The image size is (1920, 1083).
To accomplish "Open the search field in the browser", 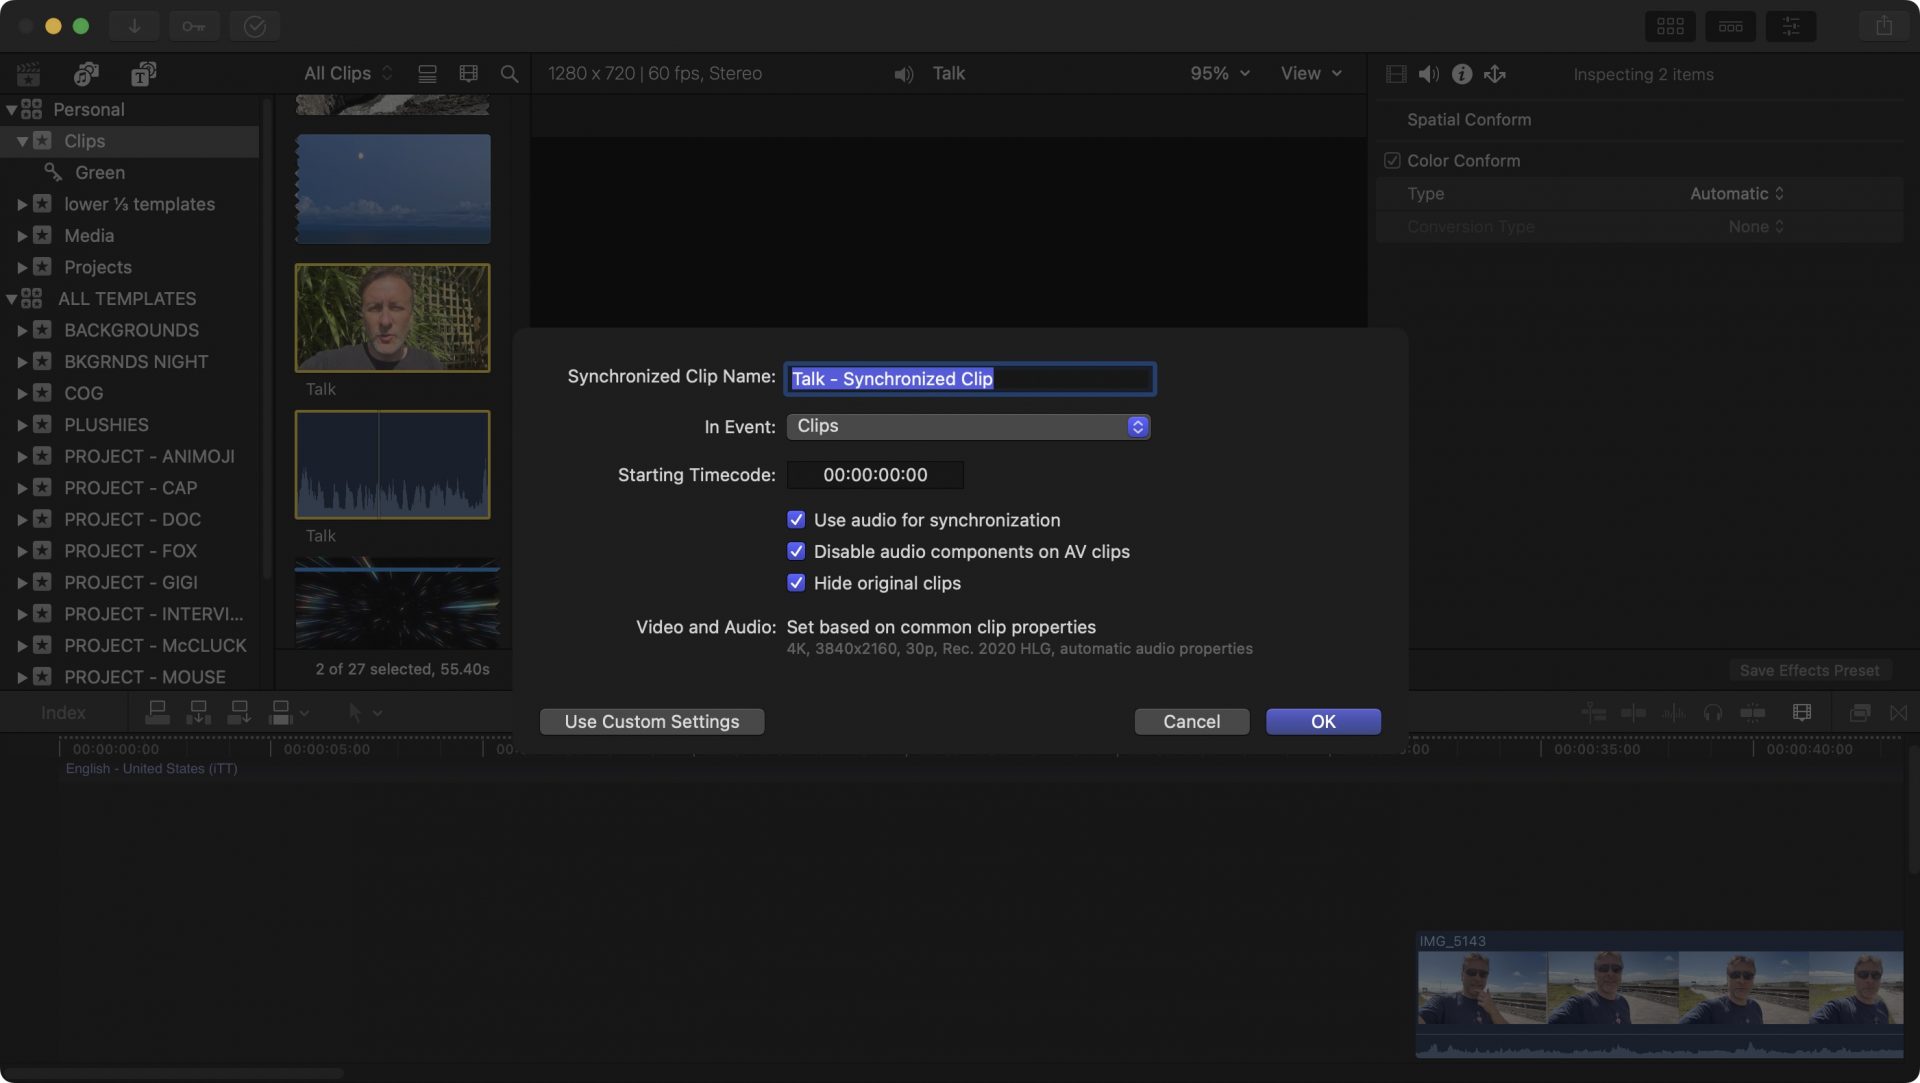I will pyautogui.click(x=509, y=73).
